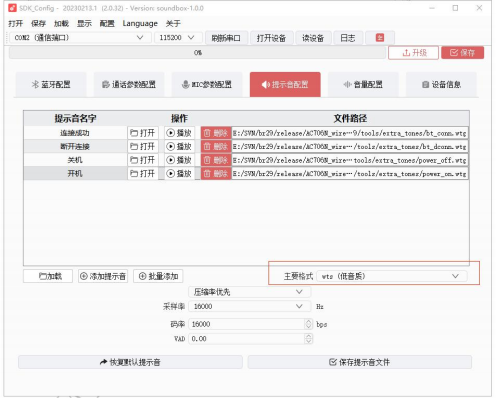Switch to the MIC参数配置 tab
Screen dimensions: 496x398
207,85
